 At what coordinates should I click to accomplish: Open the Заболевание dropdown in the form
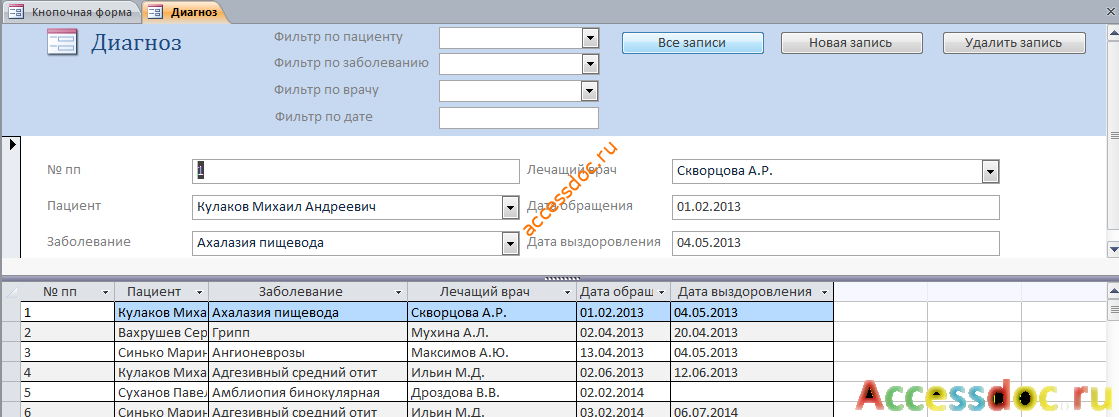pyautogui.click(x=510, y=243)
